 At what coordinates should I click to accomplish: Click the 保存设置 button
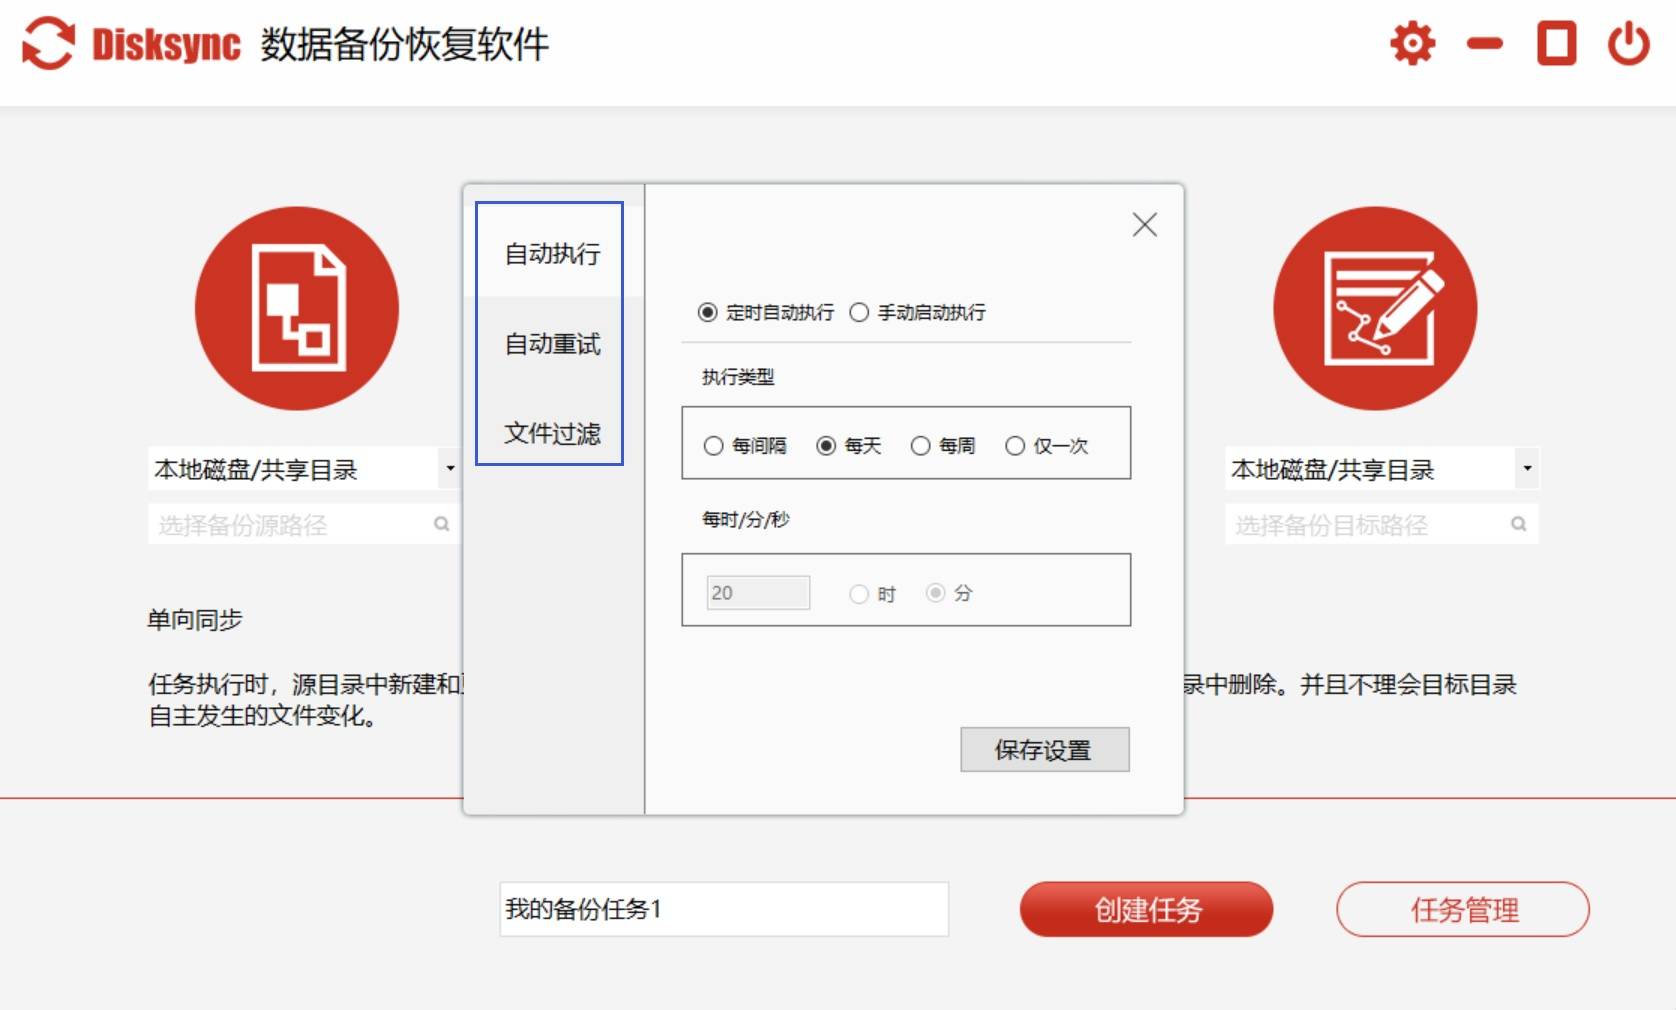point(1043,749)
